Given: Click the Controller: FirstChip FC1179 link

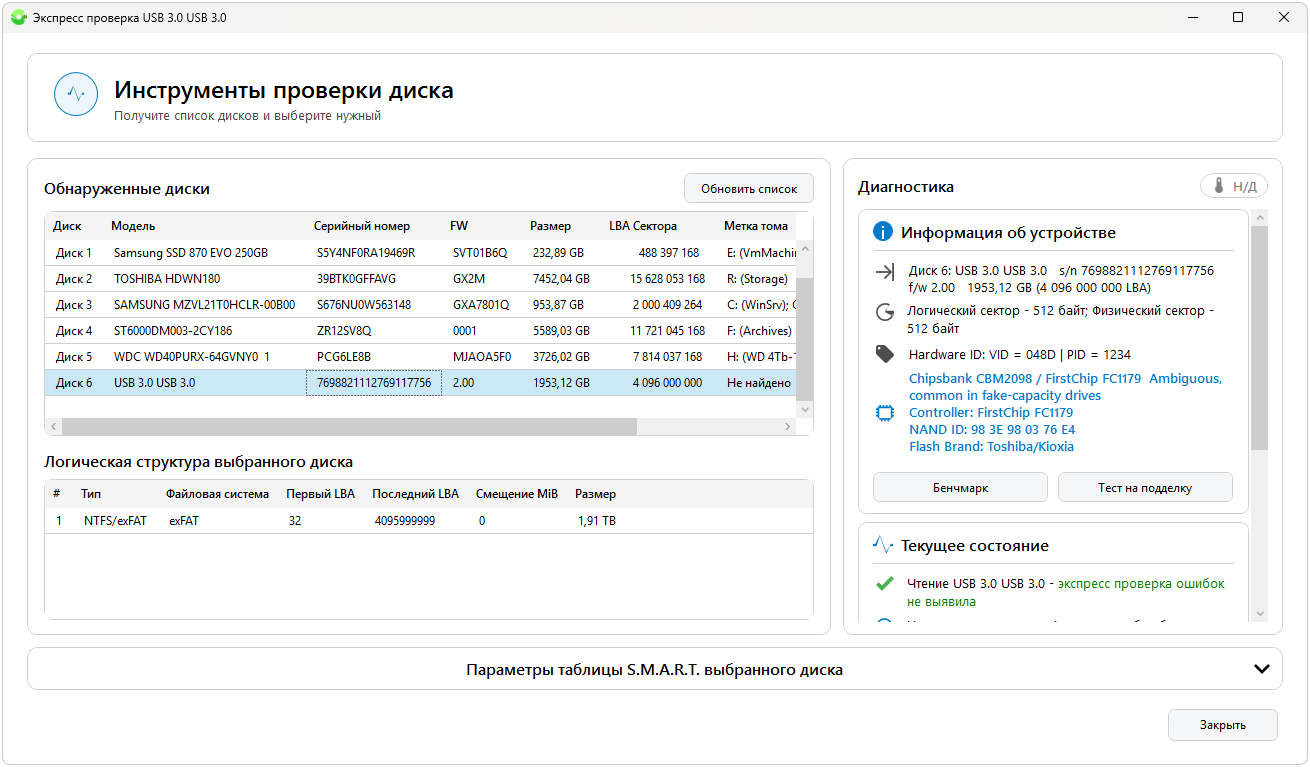Looking at the screenshot, I should (991, 412).
